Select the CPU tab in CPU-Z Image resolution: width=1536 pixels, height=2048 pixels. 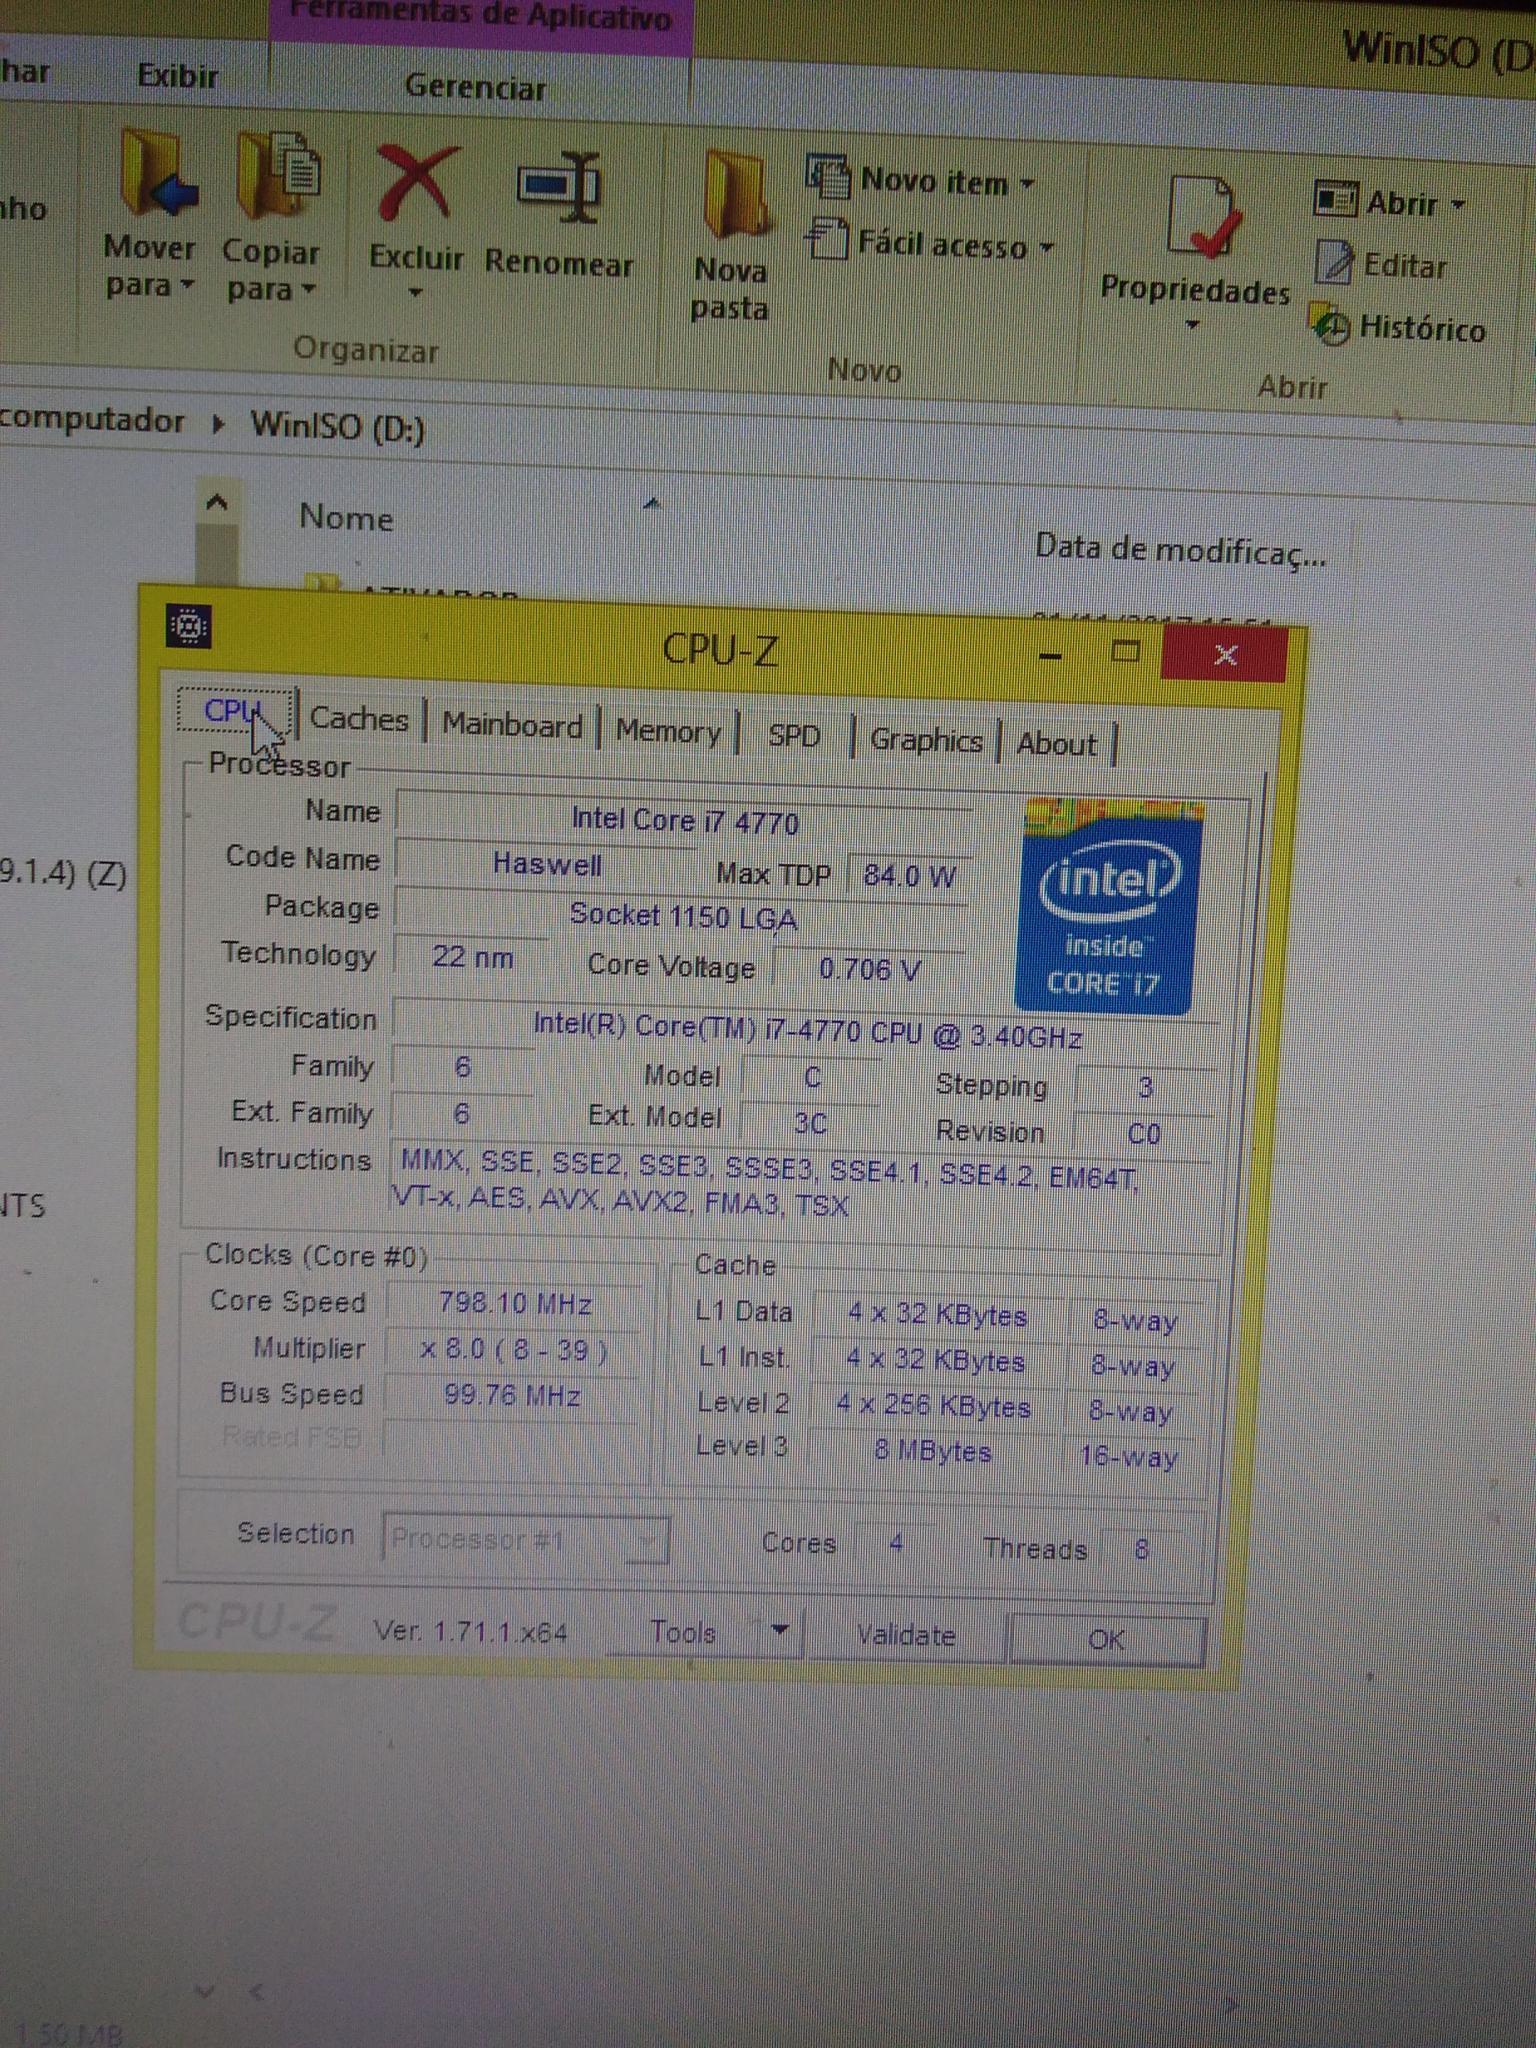tap(235, 711)
